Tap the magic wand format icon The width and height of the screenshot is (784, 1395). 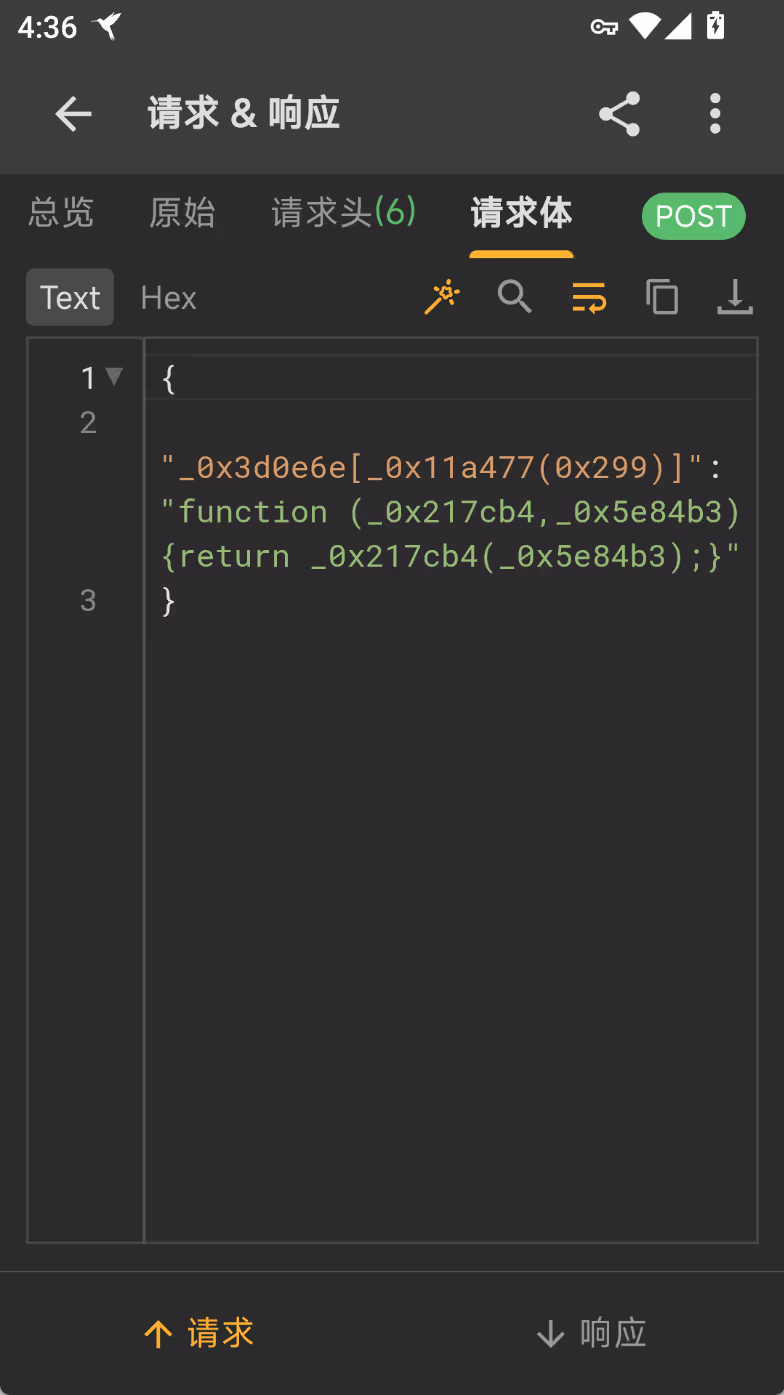(442, 297)
